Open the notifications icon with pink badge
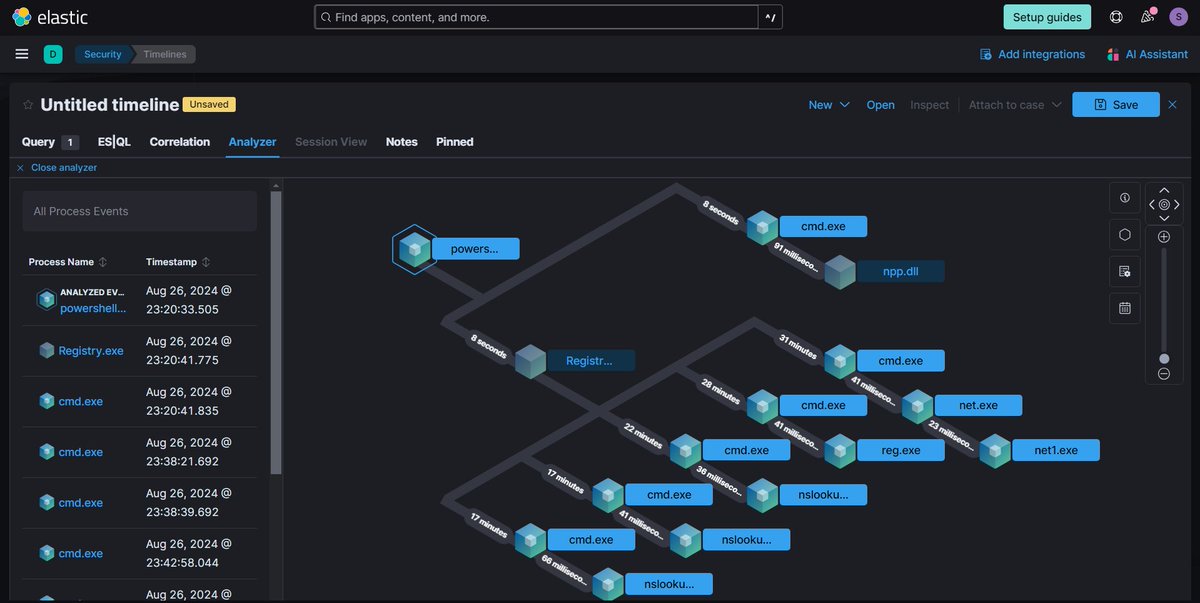Image resolution: width=1200 pixels, height=603 pixels. click(x=1147, y=16)
